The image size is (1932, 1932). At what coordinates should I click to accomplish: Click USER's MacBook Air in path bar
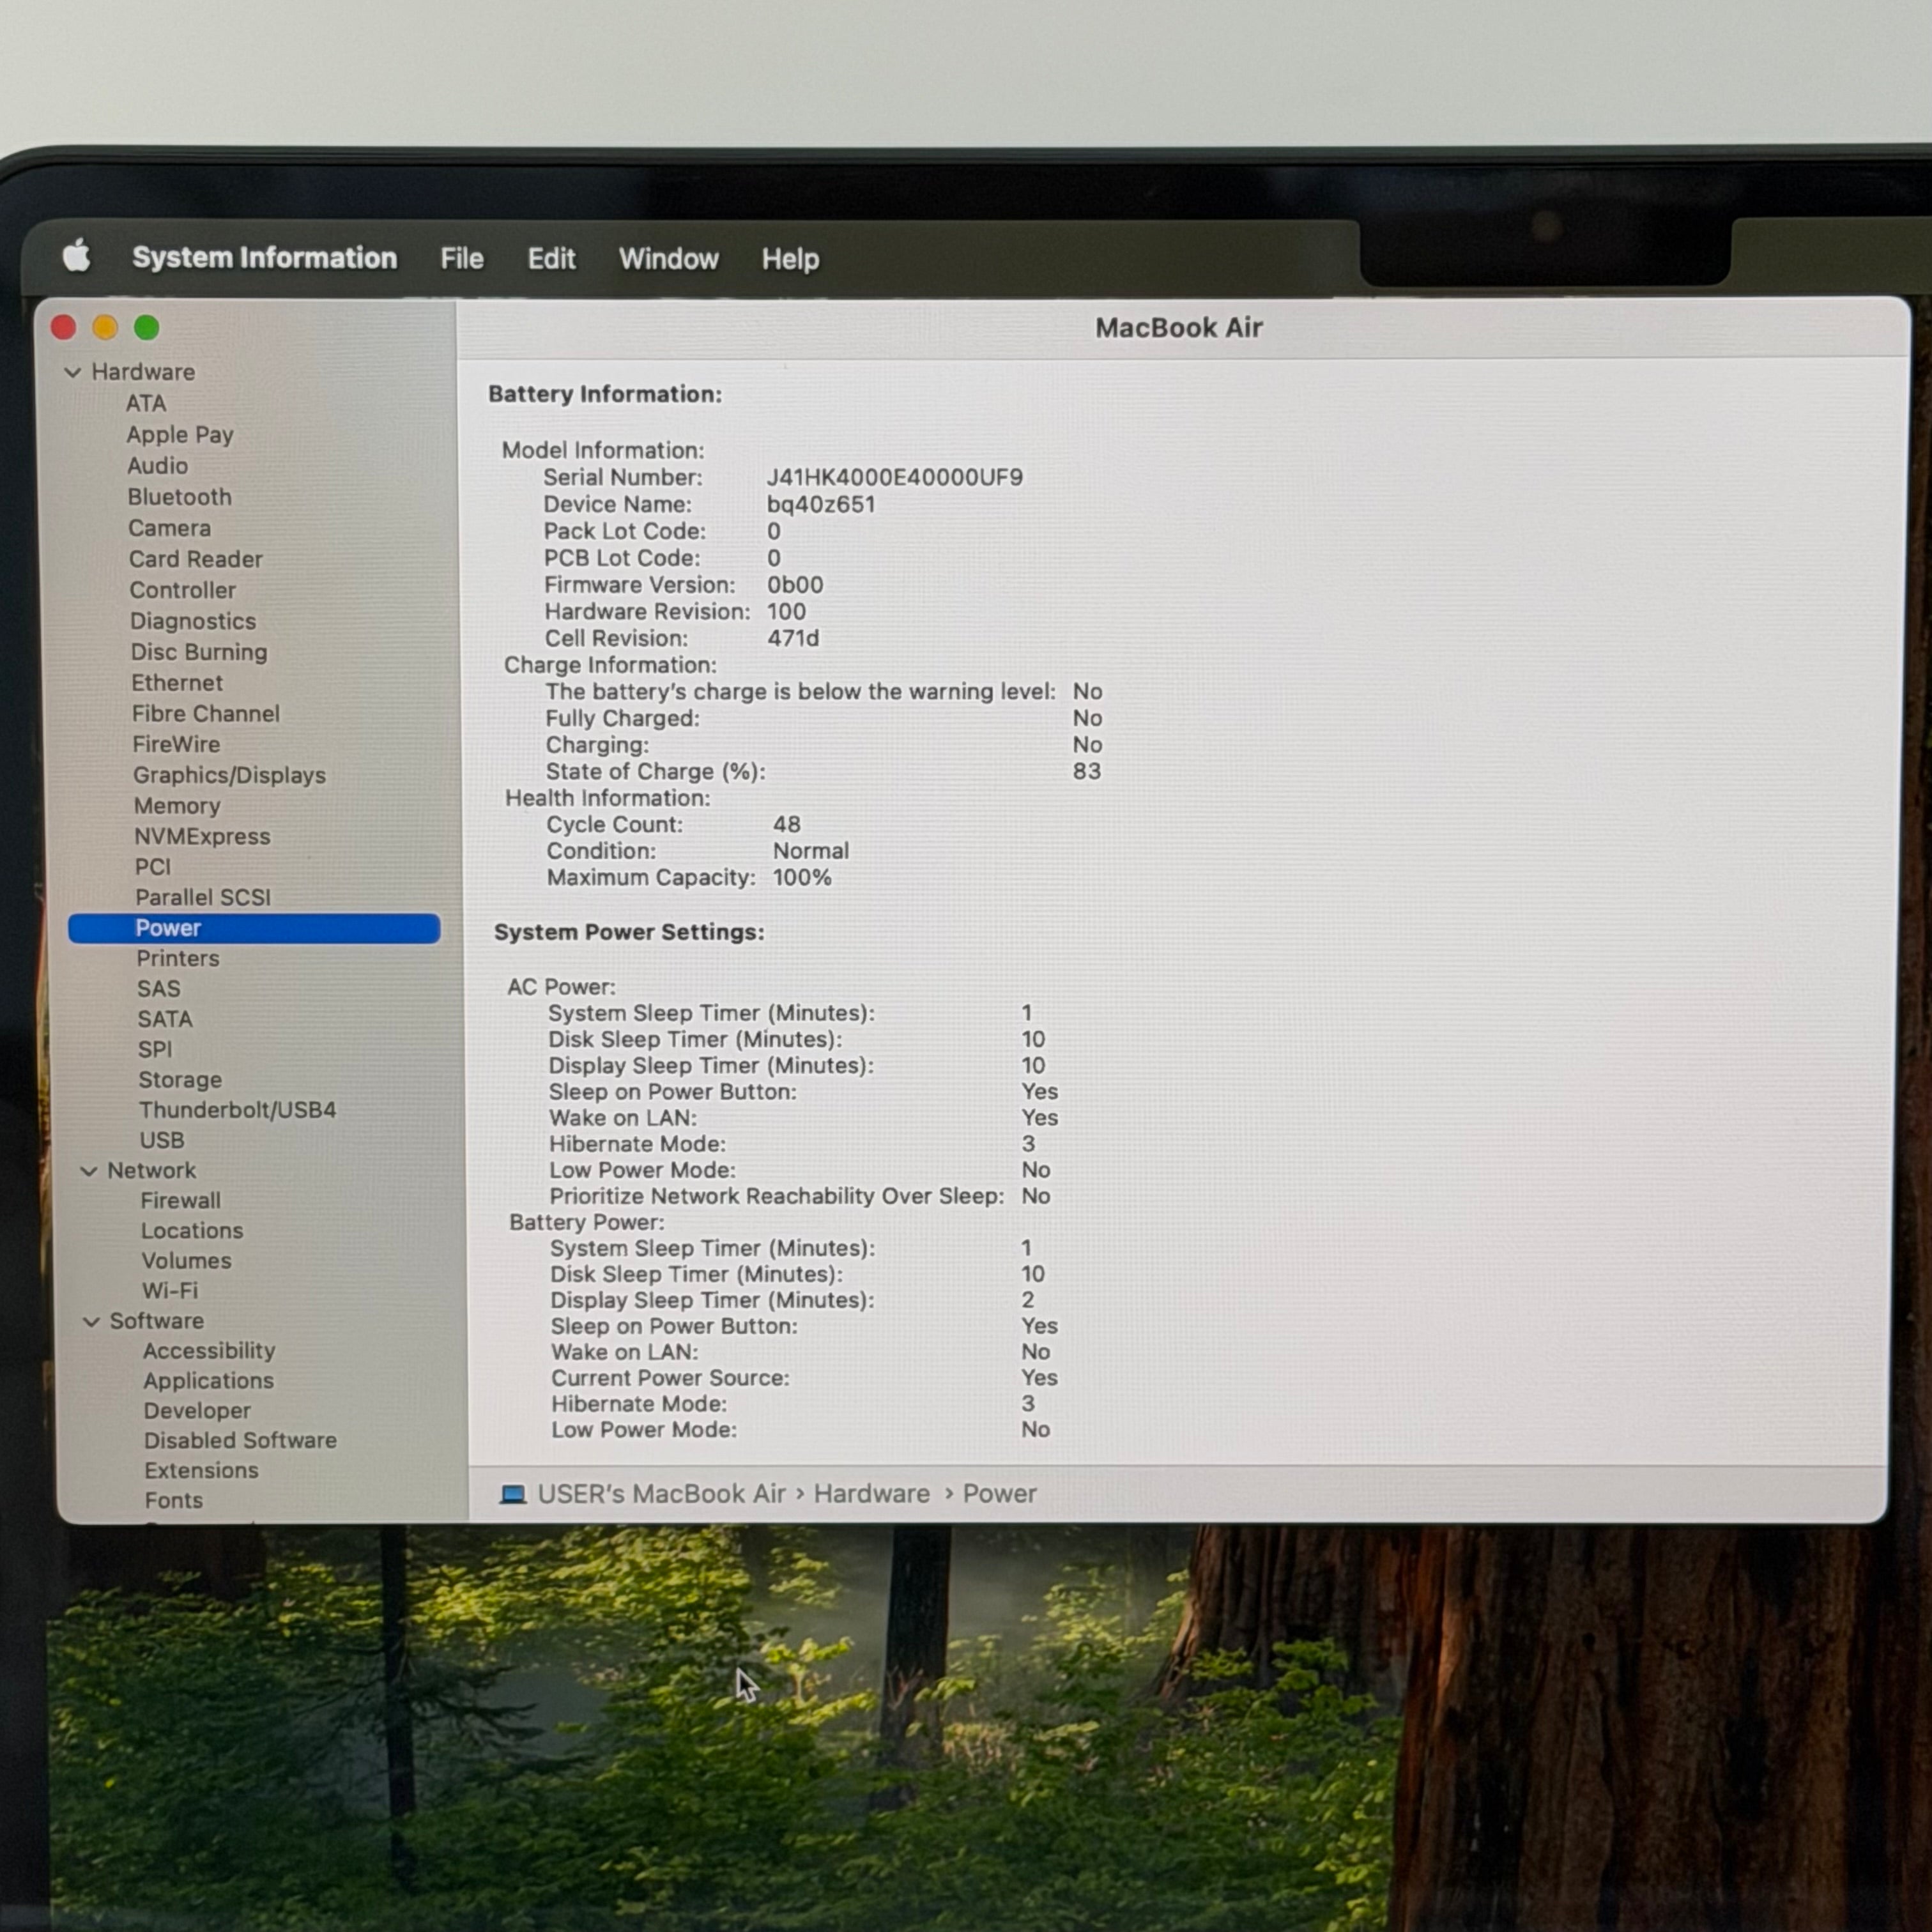pos(662,1494)
